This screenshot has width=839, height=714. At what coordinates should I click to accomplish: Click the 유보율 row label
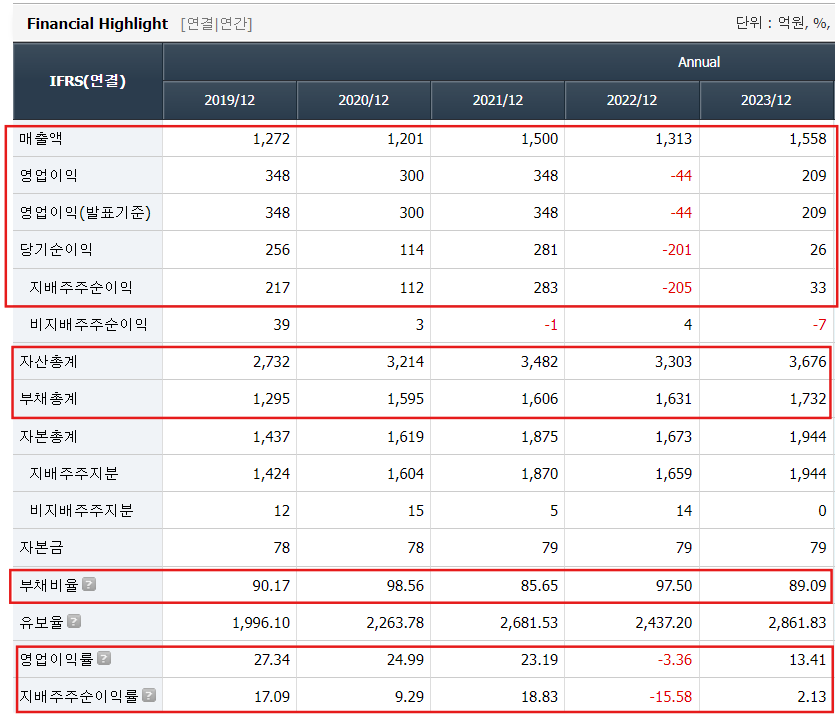click(41, 622)
